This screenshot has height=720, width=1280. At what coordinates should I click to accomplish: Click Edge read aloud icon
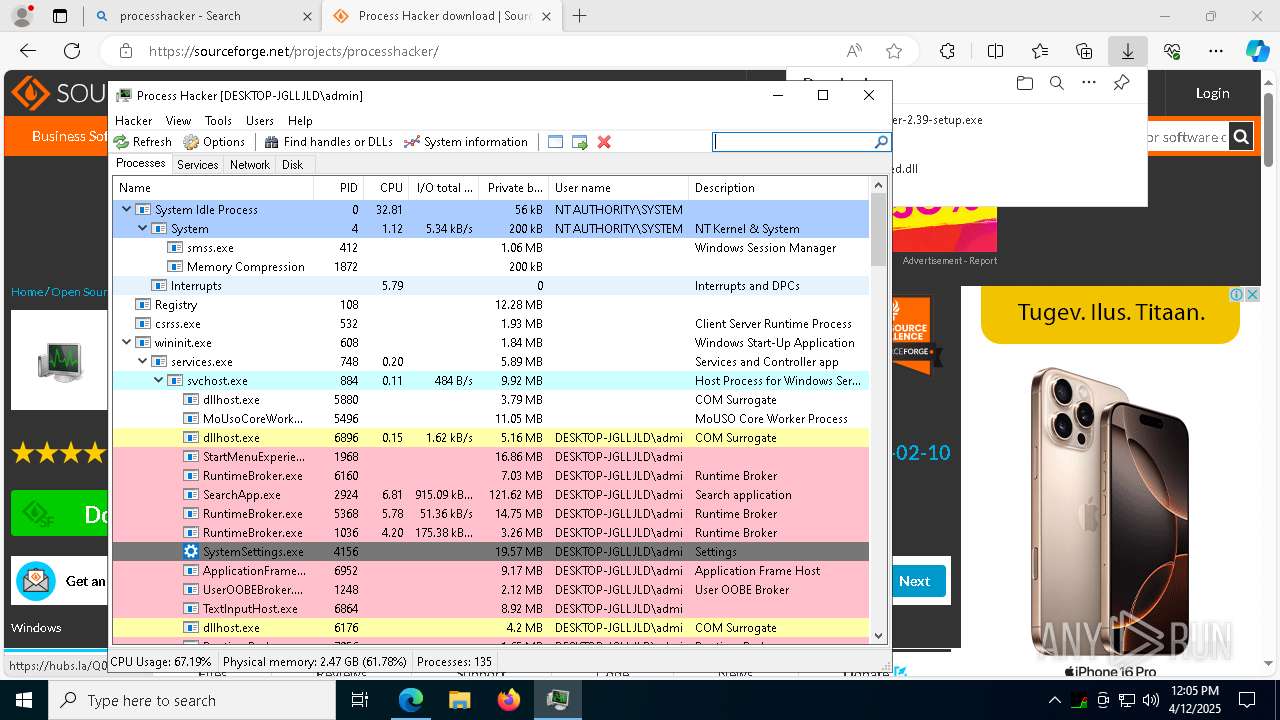coord(854,51)
